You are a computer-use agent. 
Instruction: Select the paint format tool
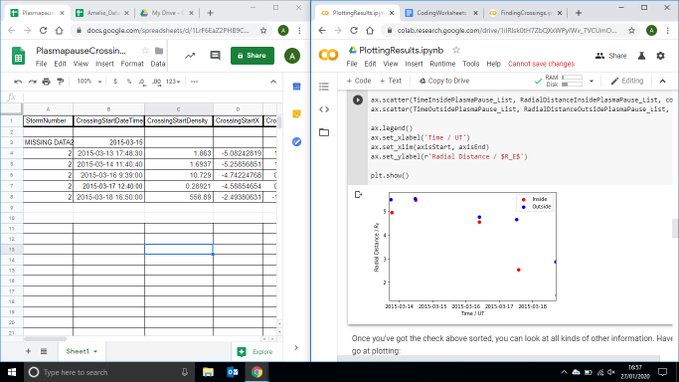tap(60, 81)
